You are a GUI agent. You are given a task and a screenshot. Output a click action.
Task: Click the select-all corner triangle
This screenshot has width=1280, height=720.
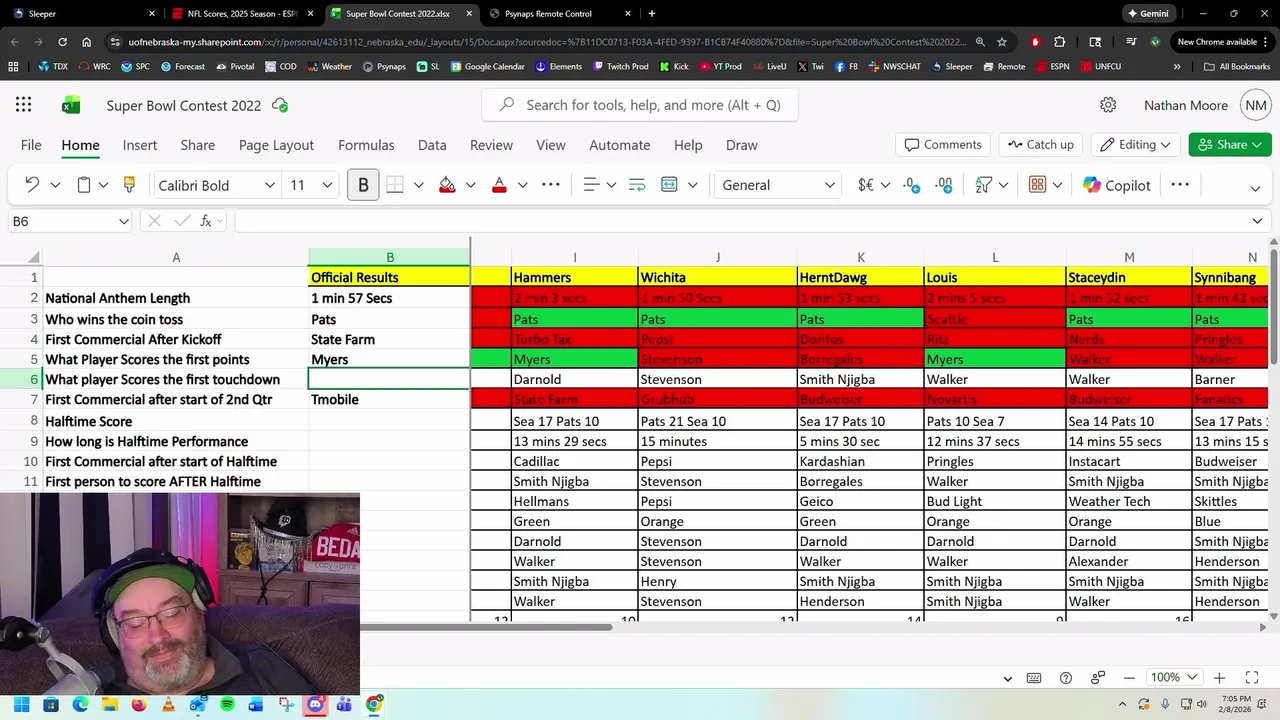coord(34,257)
